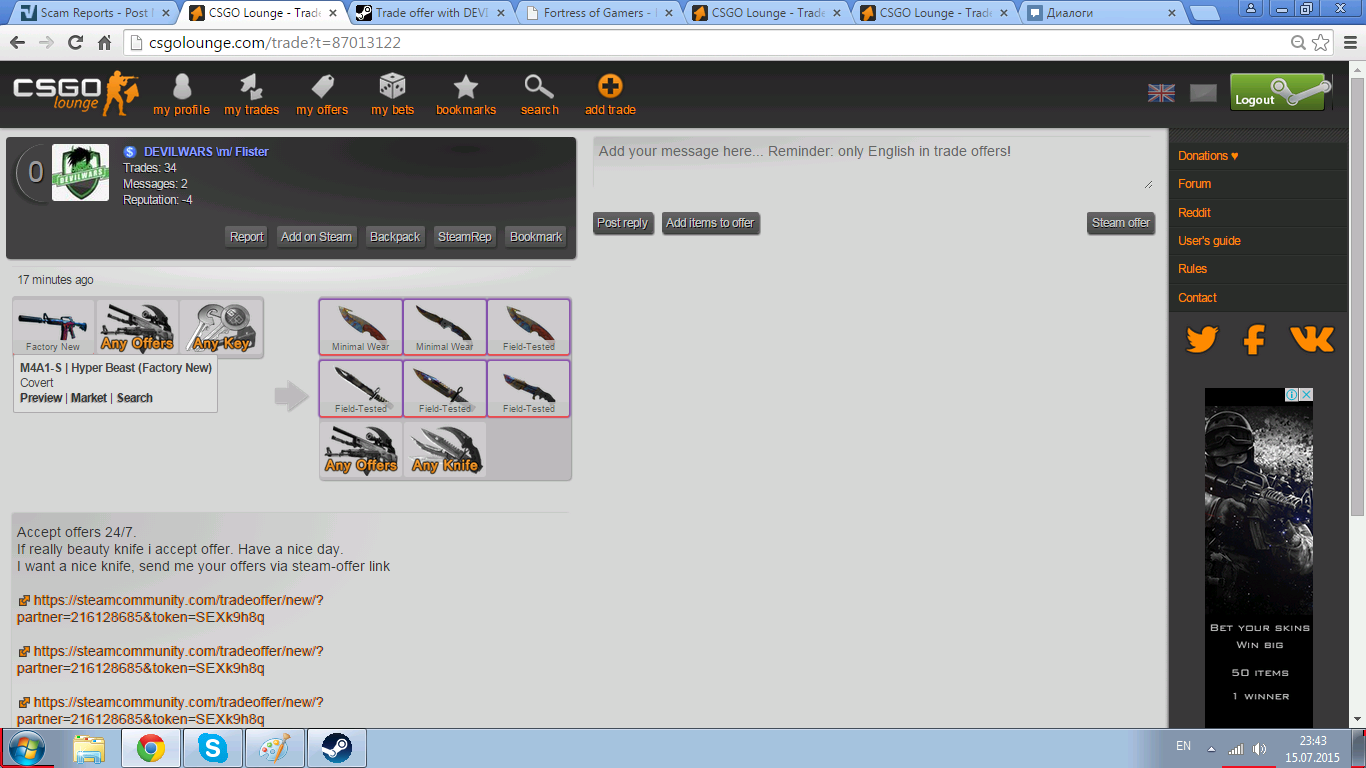Viewport: 1366px width, 768px height.
Task: Switch to Scam Reports browser tab
Action: tap(92, 13)
